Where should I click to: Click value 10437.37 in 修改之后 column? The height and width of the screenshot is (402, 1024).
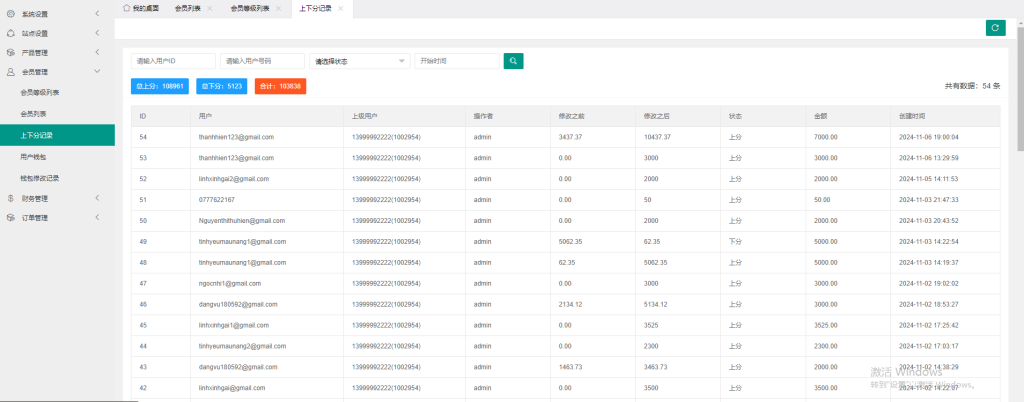[657, 137]
